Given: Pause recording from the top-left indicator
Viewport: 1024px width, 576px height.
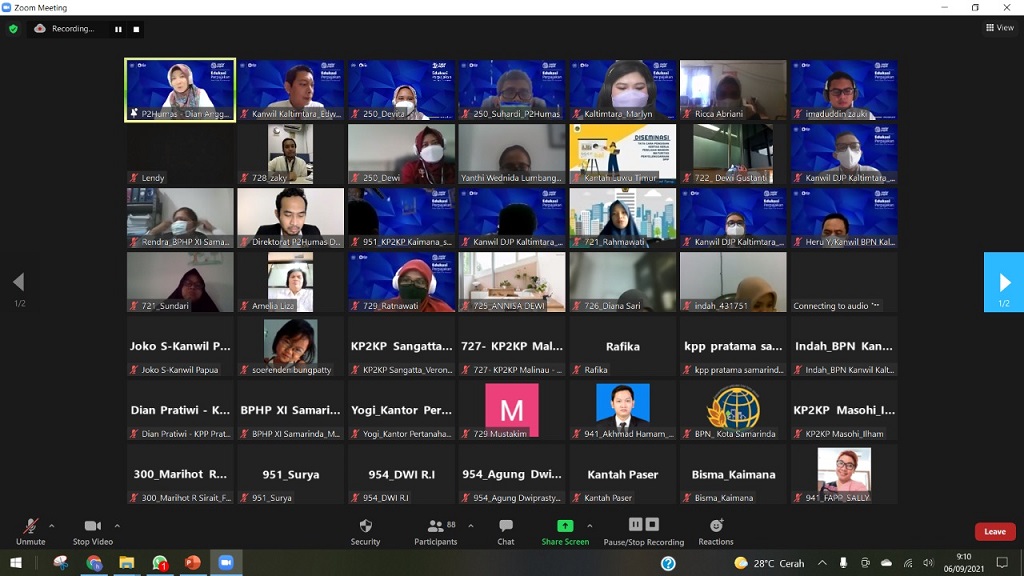Looking at the screenshot, I should coord(118,29).
